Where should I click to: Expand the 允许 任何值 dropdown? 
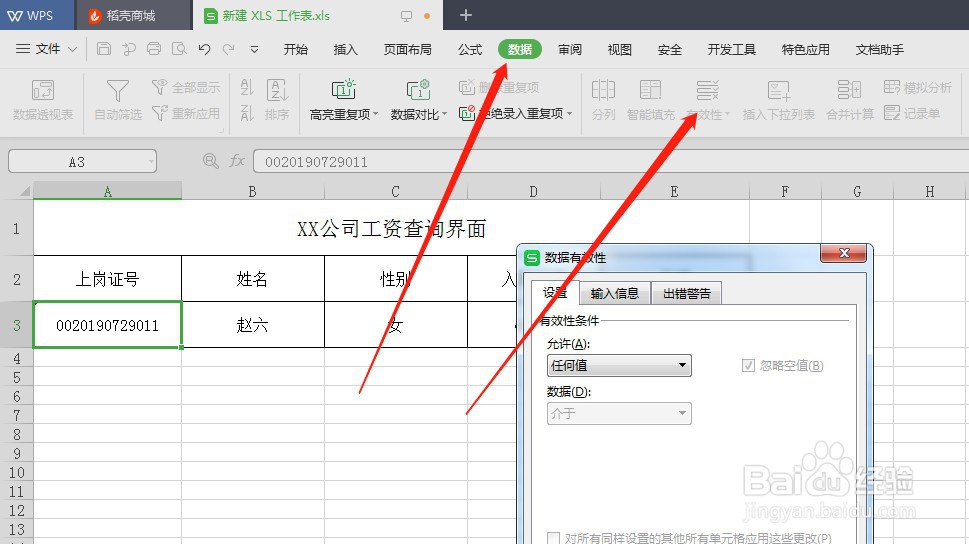[x=682, y=365]
